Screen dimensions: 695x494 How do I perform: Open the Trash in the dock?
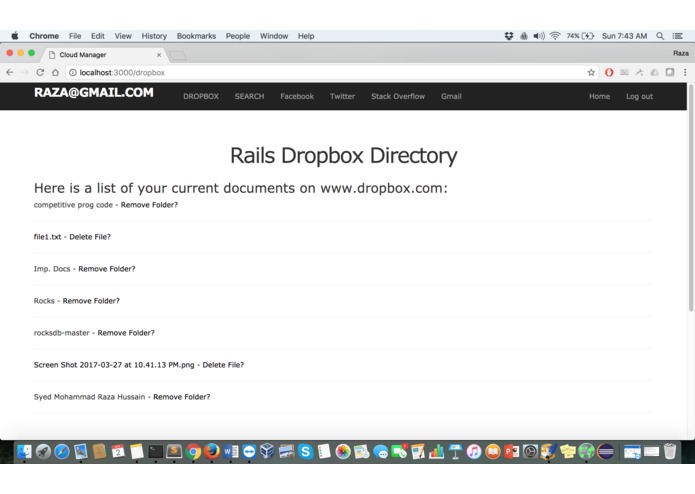pyautogui.click(x=670, y=451)
